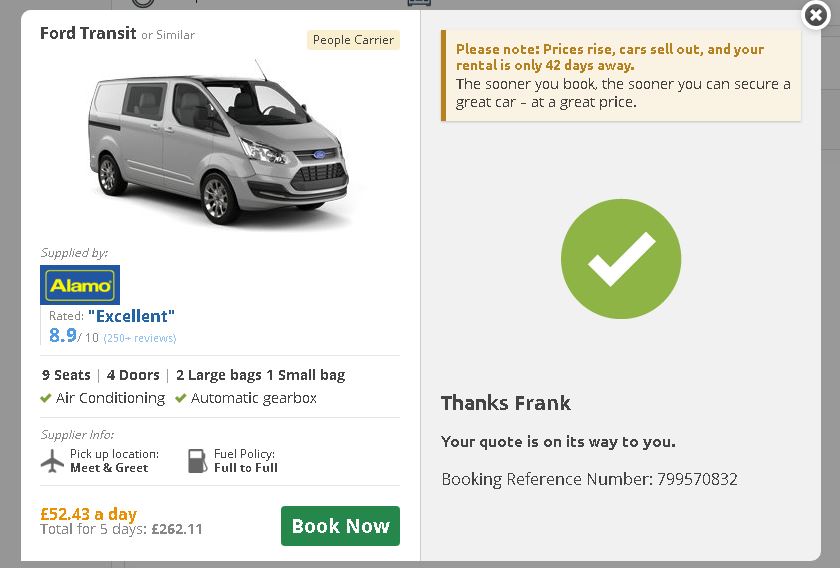Click the airplane pick up location icon
Screen dimensions: 840x568
[52, 460]
